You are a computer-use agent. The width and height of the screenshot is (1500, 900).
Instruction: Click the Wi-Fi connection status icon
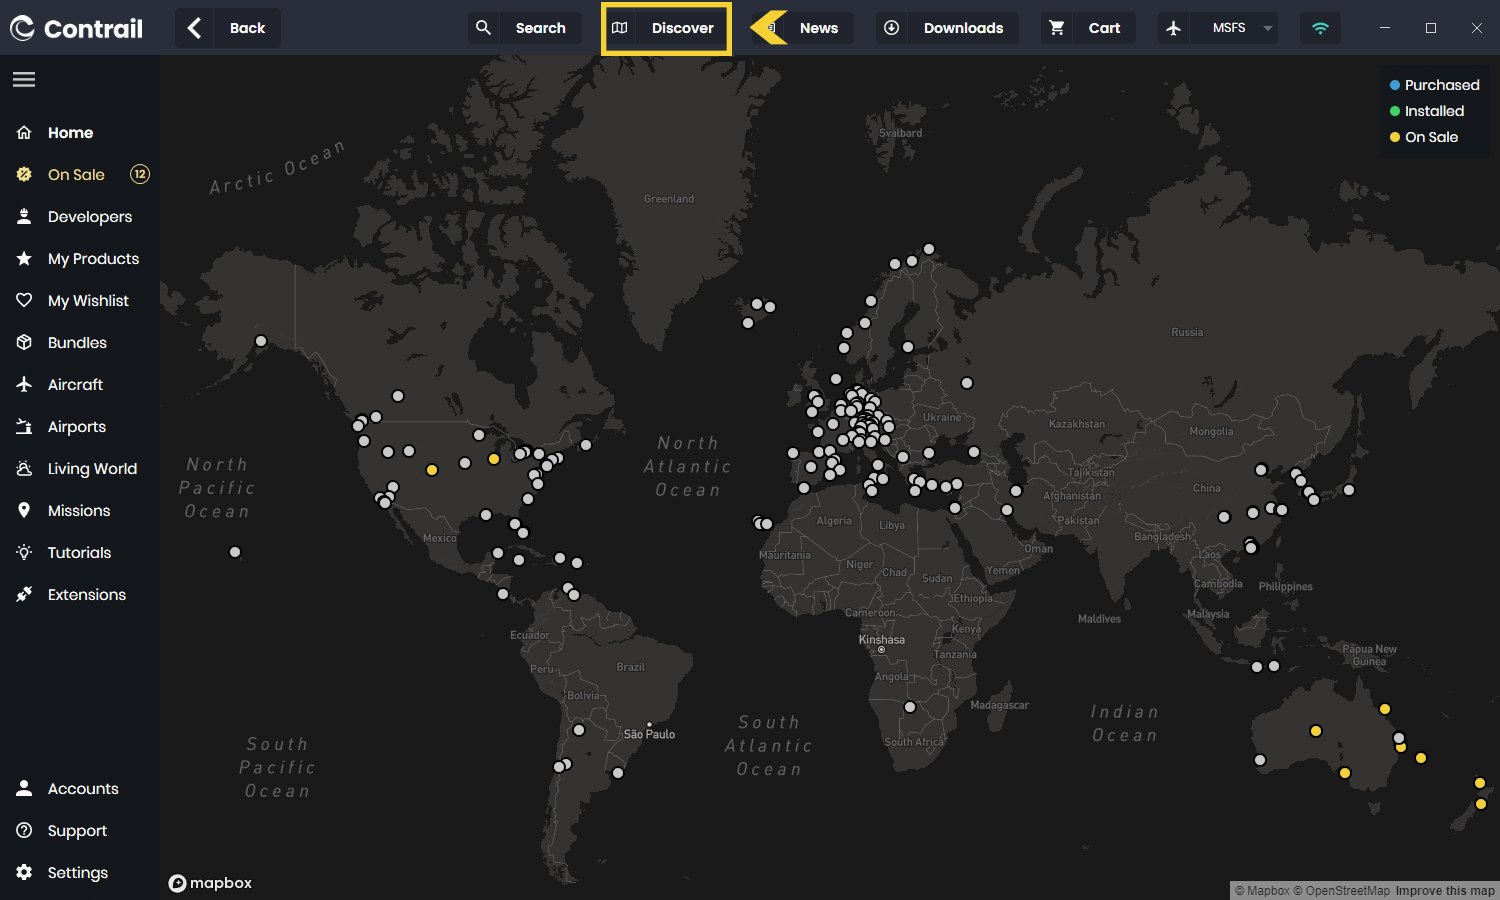pyautogui.click(x=1320, y=28)
